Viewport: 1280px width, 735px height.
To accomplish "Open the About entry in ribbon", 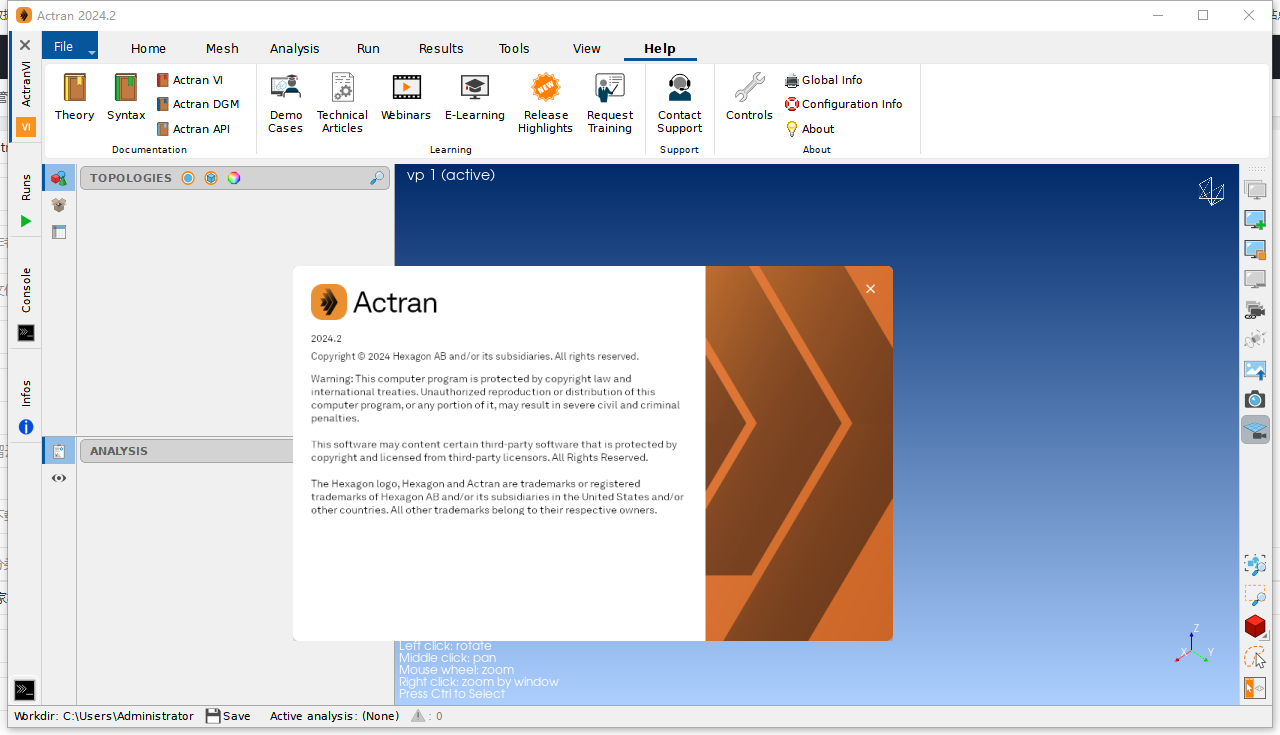I will tap(810, 129).
